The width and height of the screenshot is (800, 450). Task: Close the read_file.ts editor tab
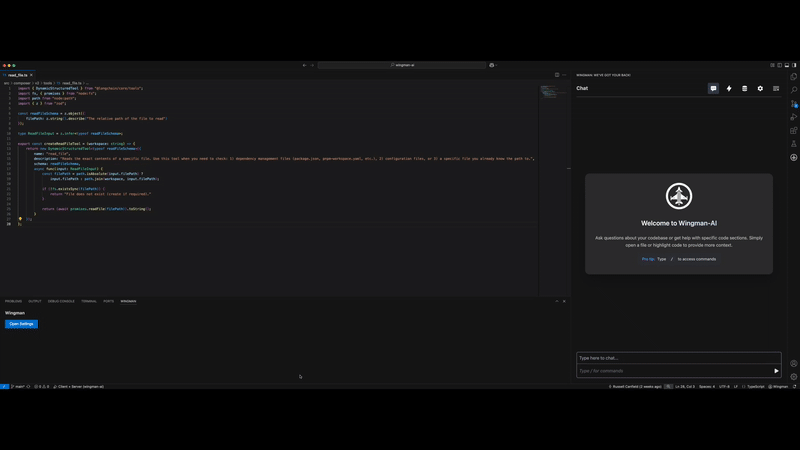coord(31,75)
